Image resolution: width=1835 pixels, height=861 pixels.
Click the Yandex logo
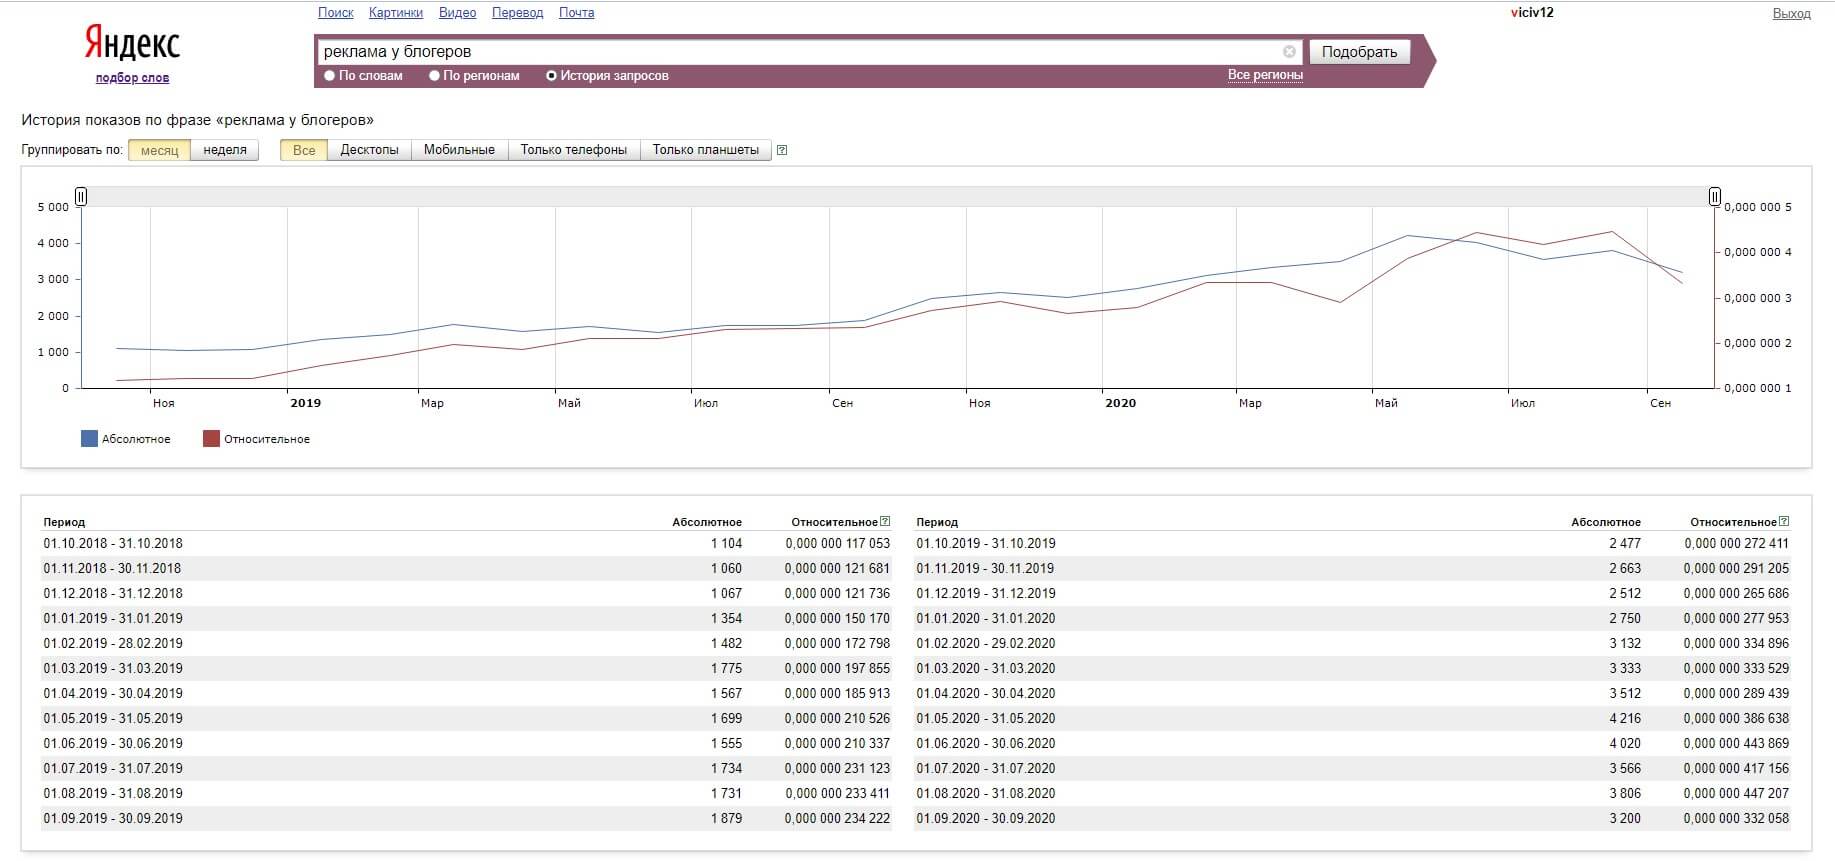[132, 44]
